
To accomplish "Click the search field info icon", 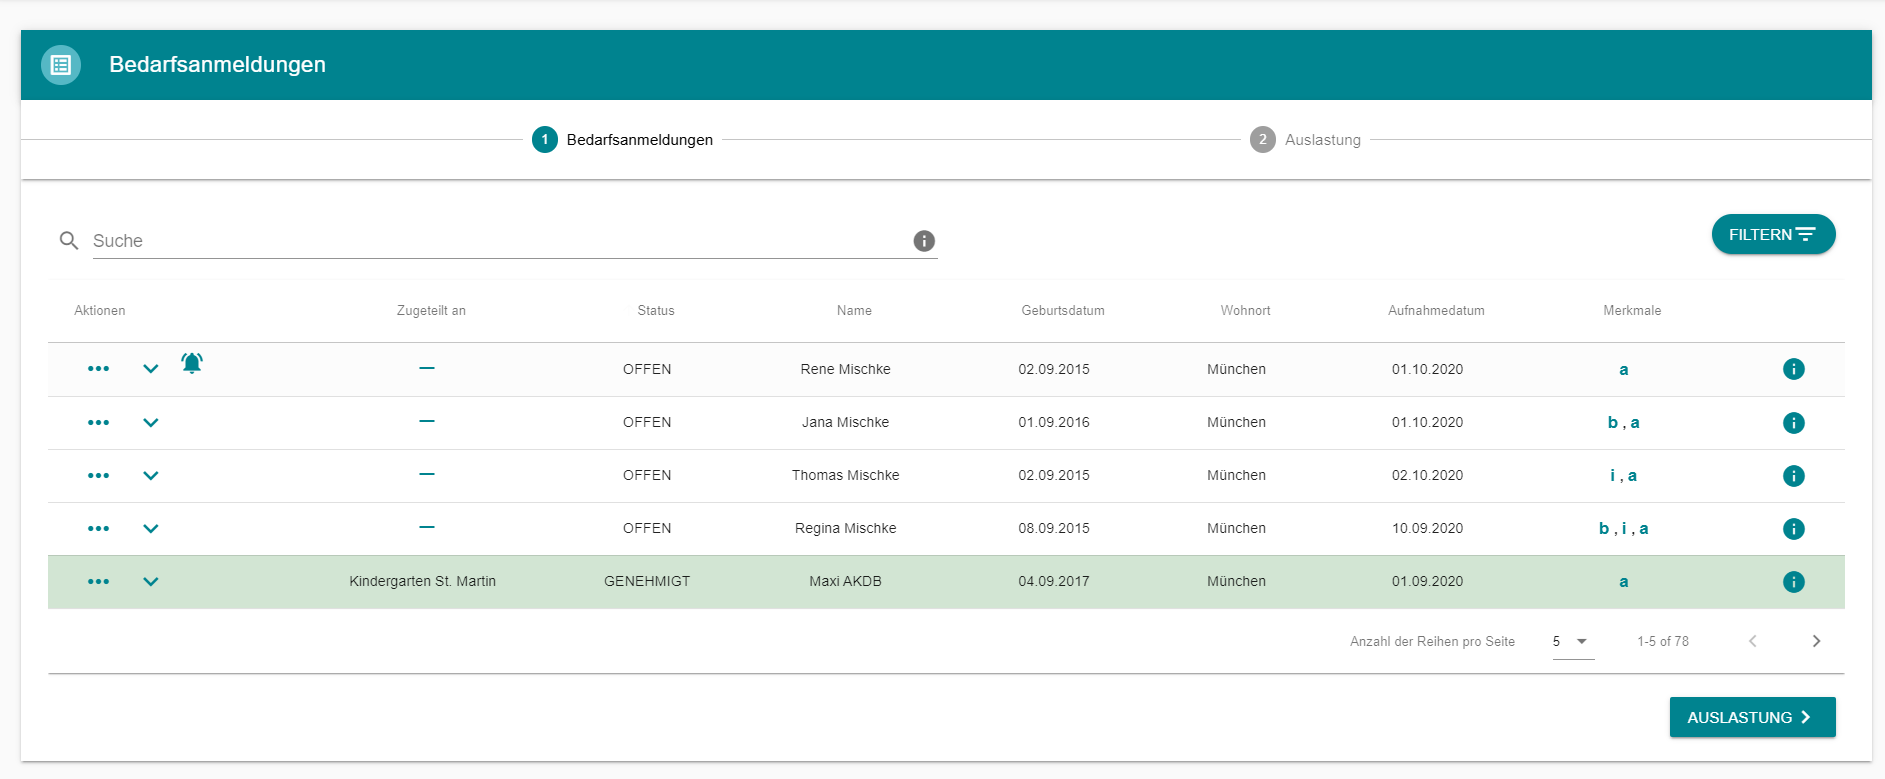I will coord(924,241).
